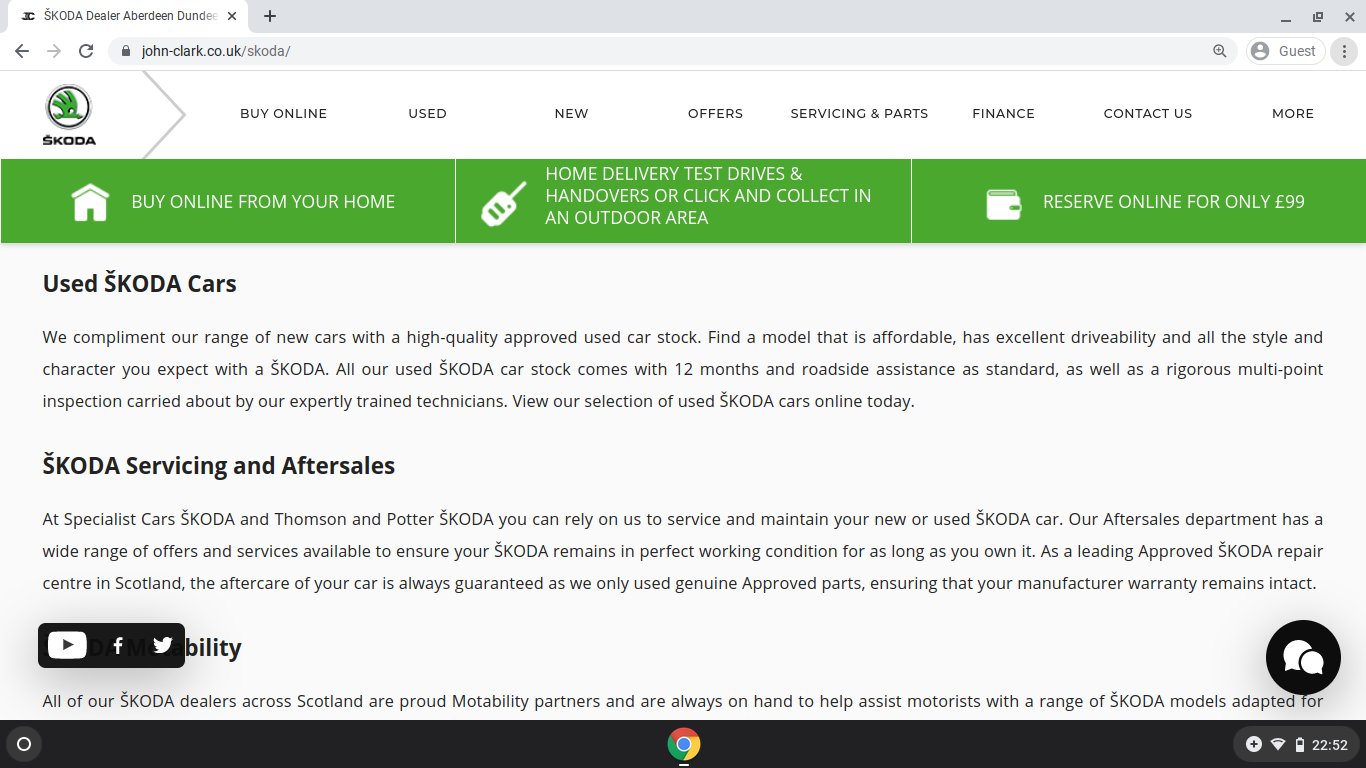Click the car key icon in banner
The image size is (1366, 768).
pos(504,203)
